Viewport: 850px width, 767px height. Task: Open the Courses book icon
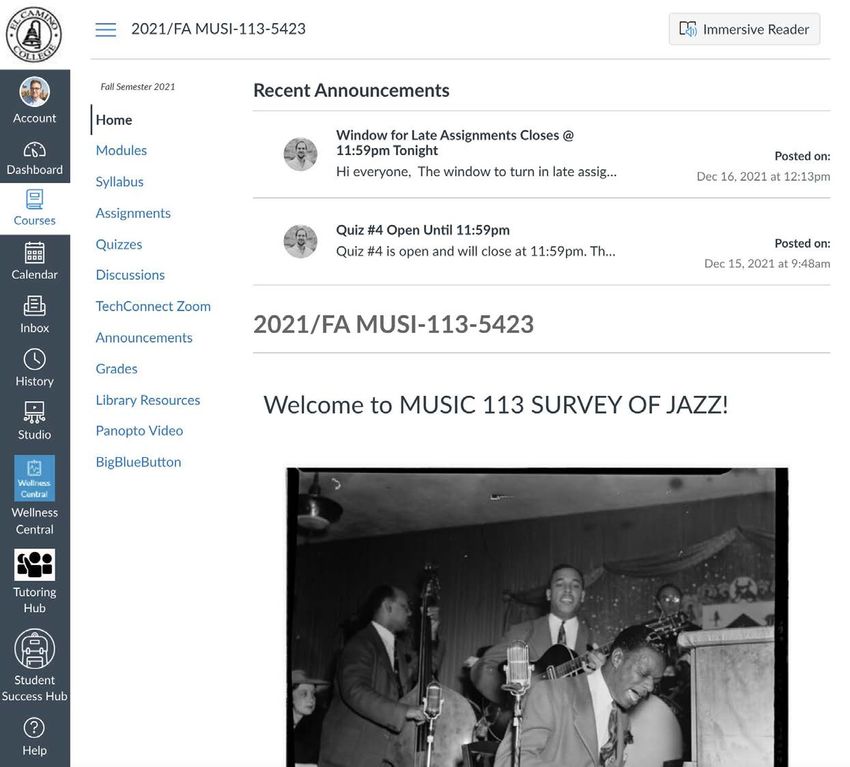point(34,199)
